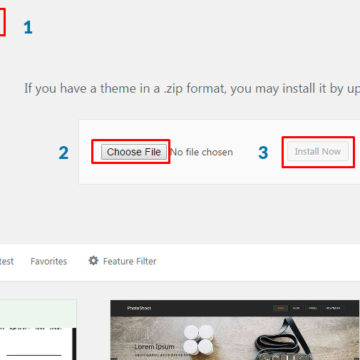360x360 pixels.
Task: Select the 'No file chosen' text
Action: (202, 152)
